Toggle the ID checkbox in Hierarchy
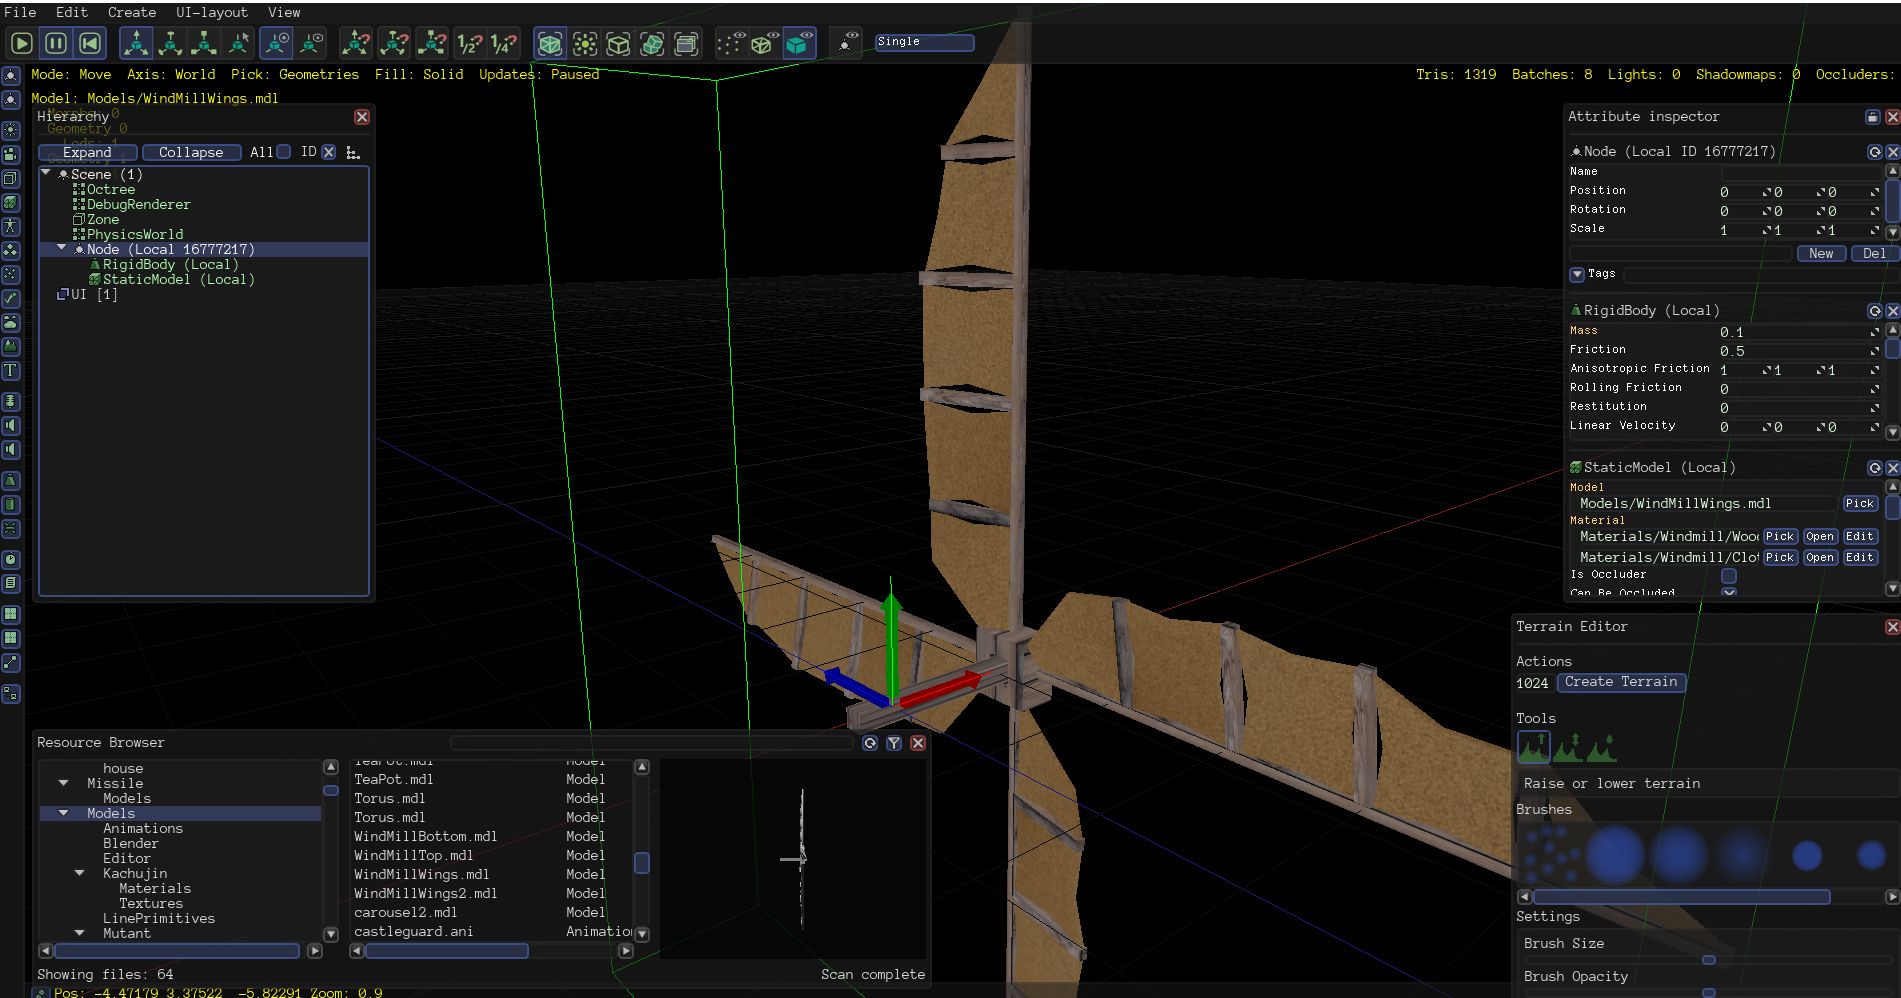Screen dimensions: 1901x998 point(328,152)
